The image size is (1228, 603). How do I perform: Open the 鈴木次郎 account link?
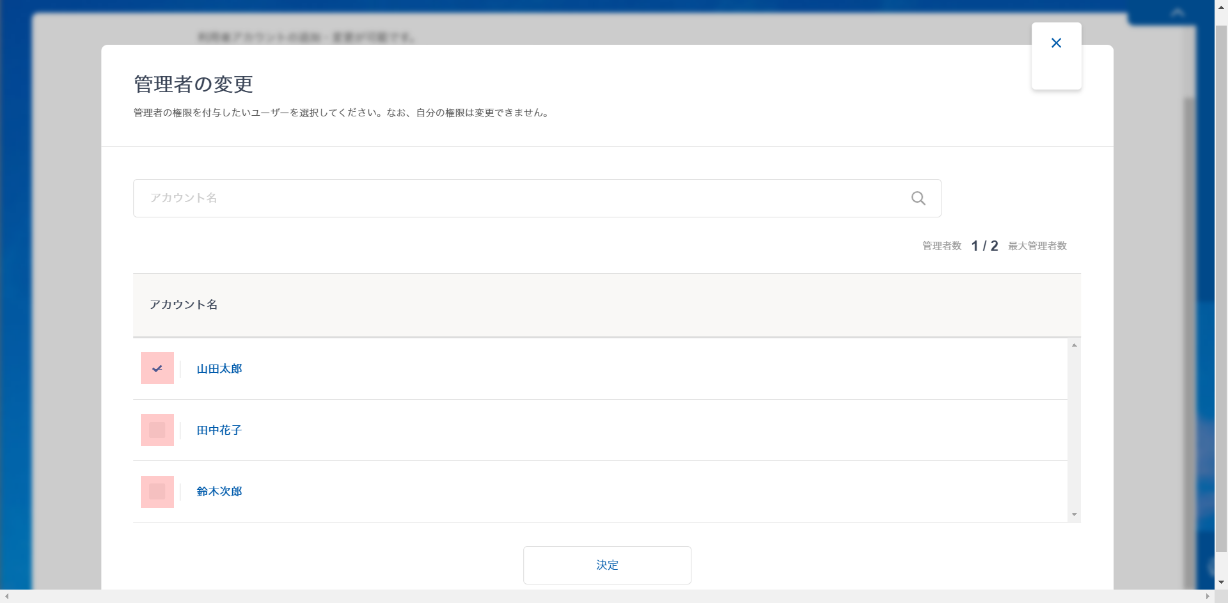coord(219,492)
